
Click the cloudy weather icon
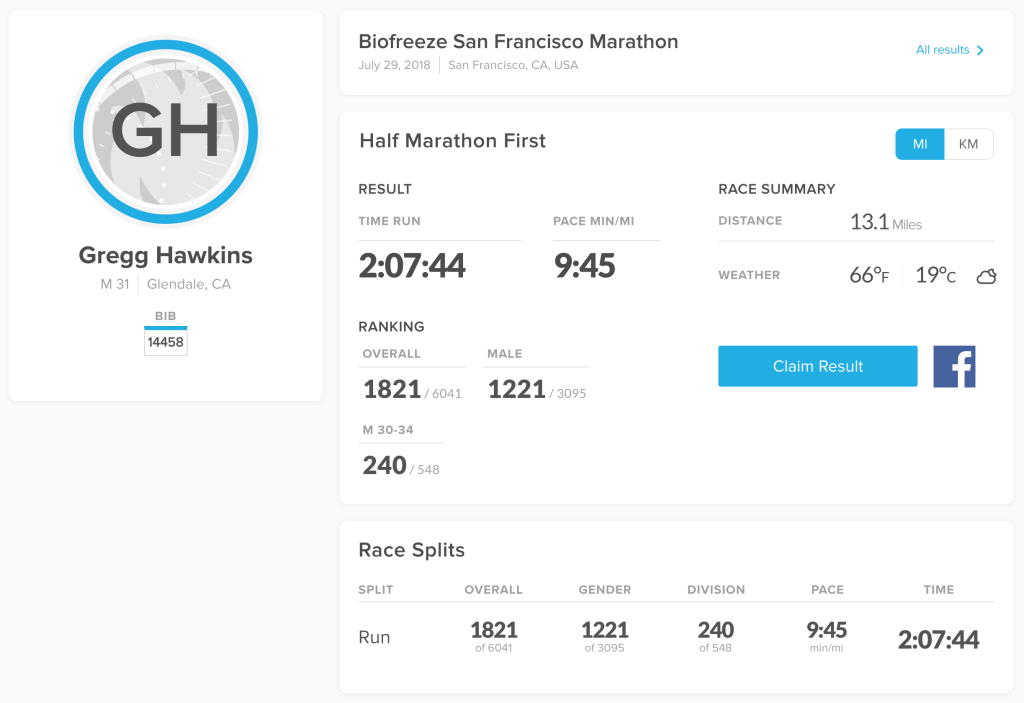(986, 277)
